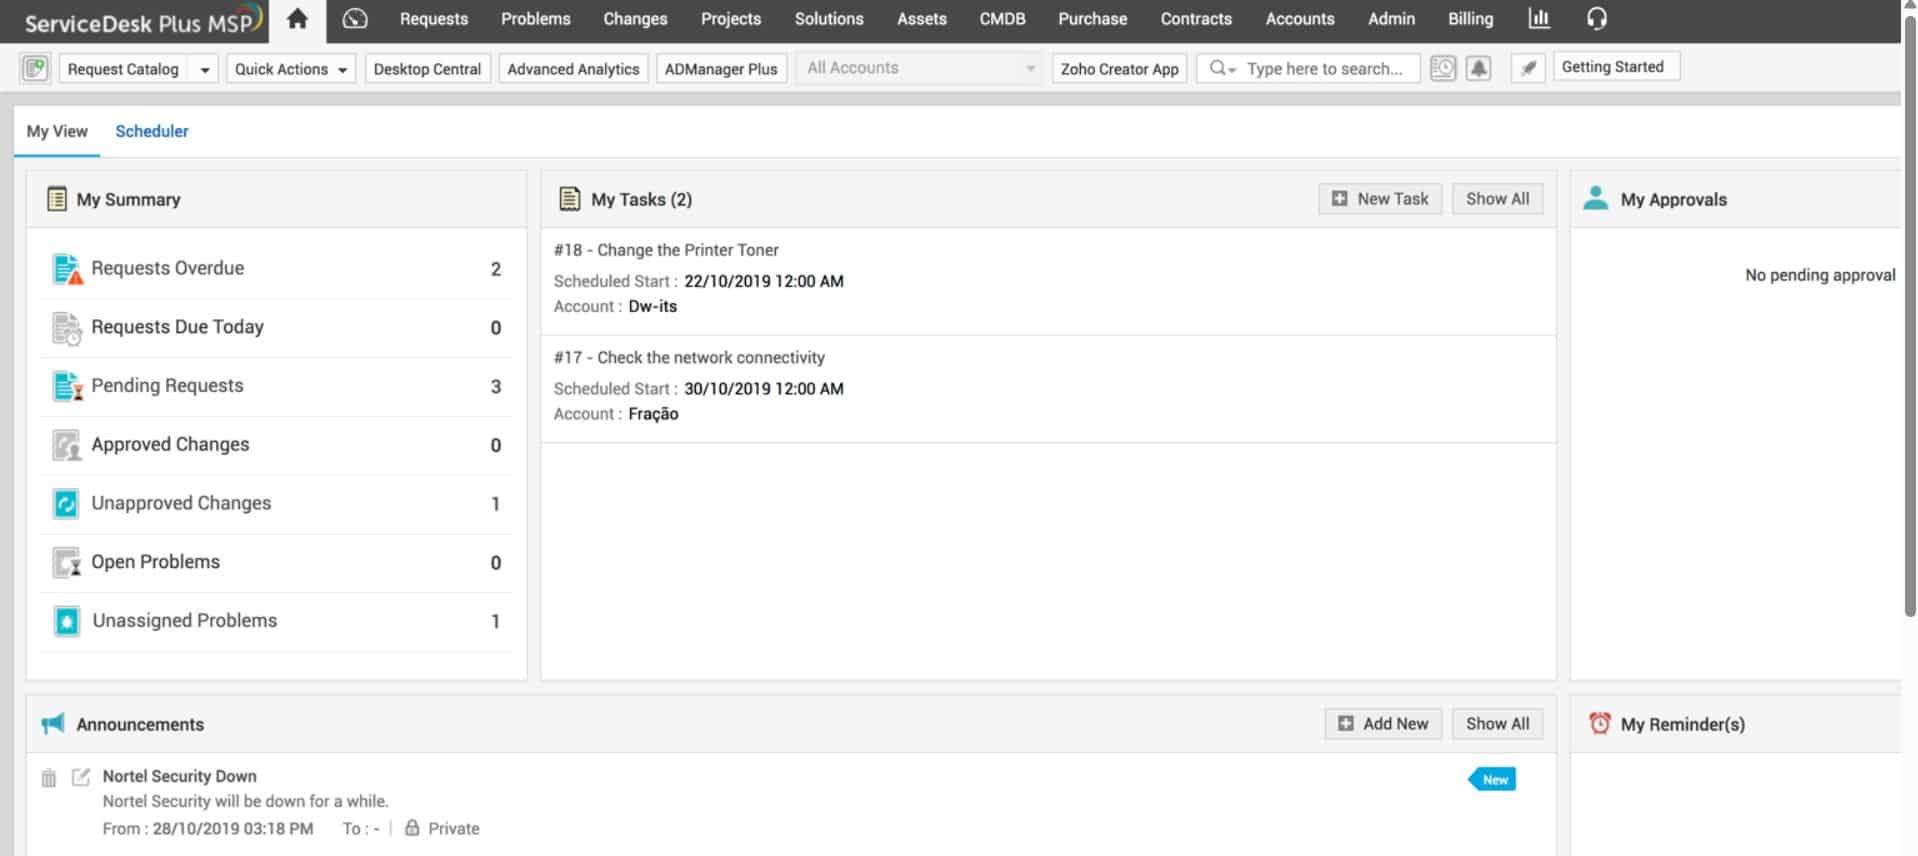Open task #18 Change the Printer Toner
The width and height of the screenshot is (1918, 856).
pyautogui.click(x=666, y=250)
